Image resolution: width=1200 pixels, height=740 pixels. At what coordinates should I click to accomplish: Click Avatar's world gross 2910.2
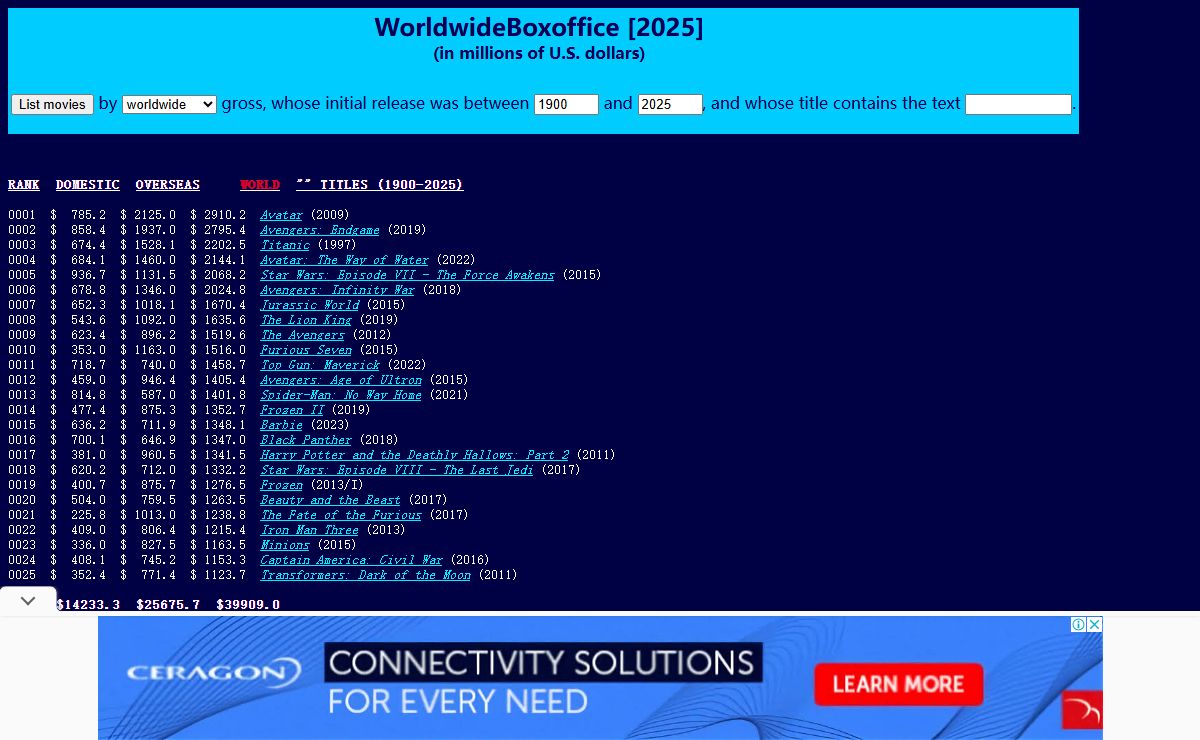(x=225, y=215)
